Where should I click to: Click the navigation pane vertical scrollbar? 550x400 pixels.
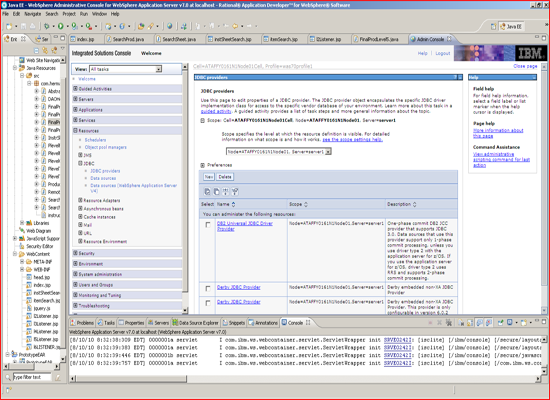185,189
